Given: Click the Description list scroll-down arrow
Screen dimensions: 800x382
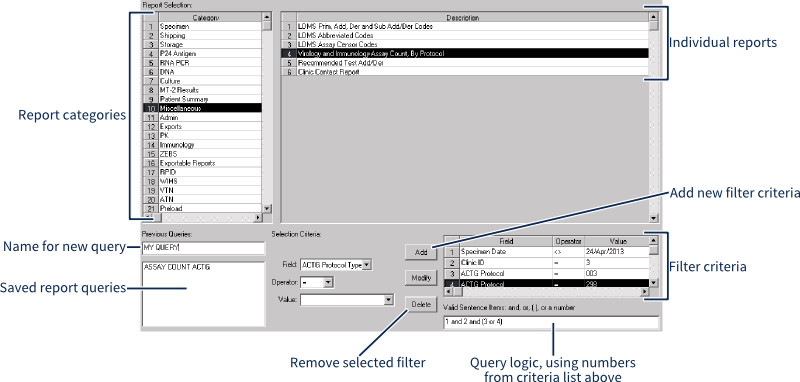Looking at the screenshot, I should 654,218.
